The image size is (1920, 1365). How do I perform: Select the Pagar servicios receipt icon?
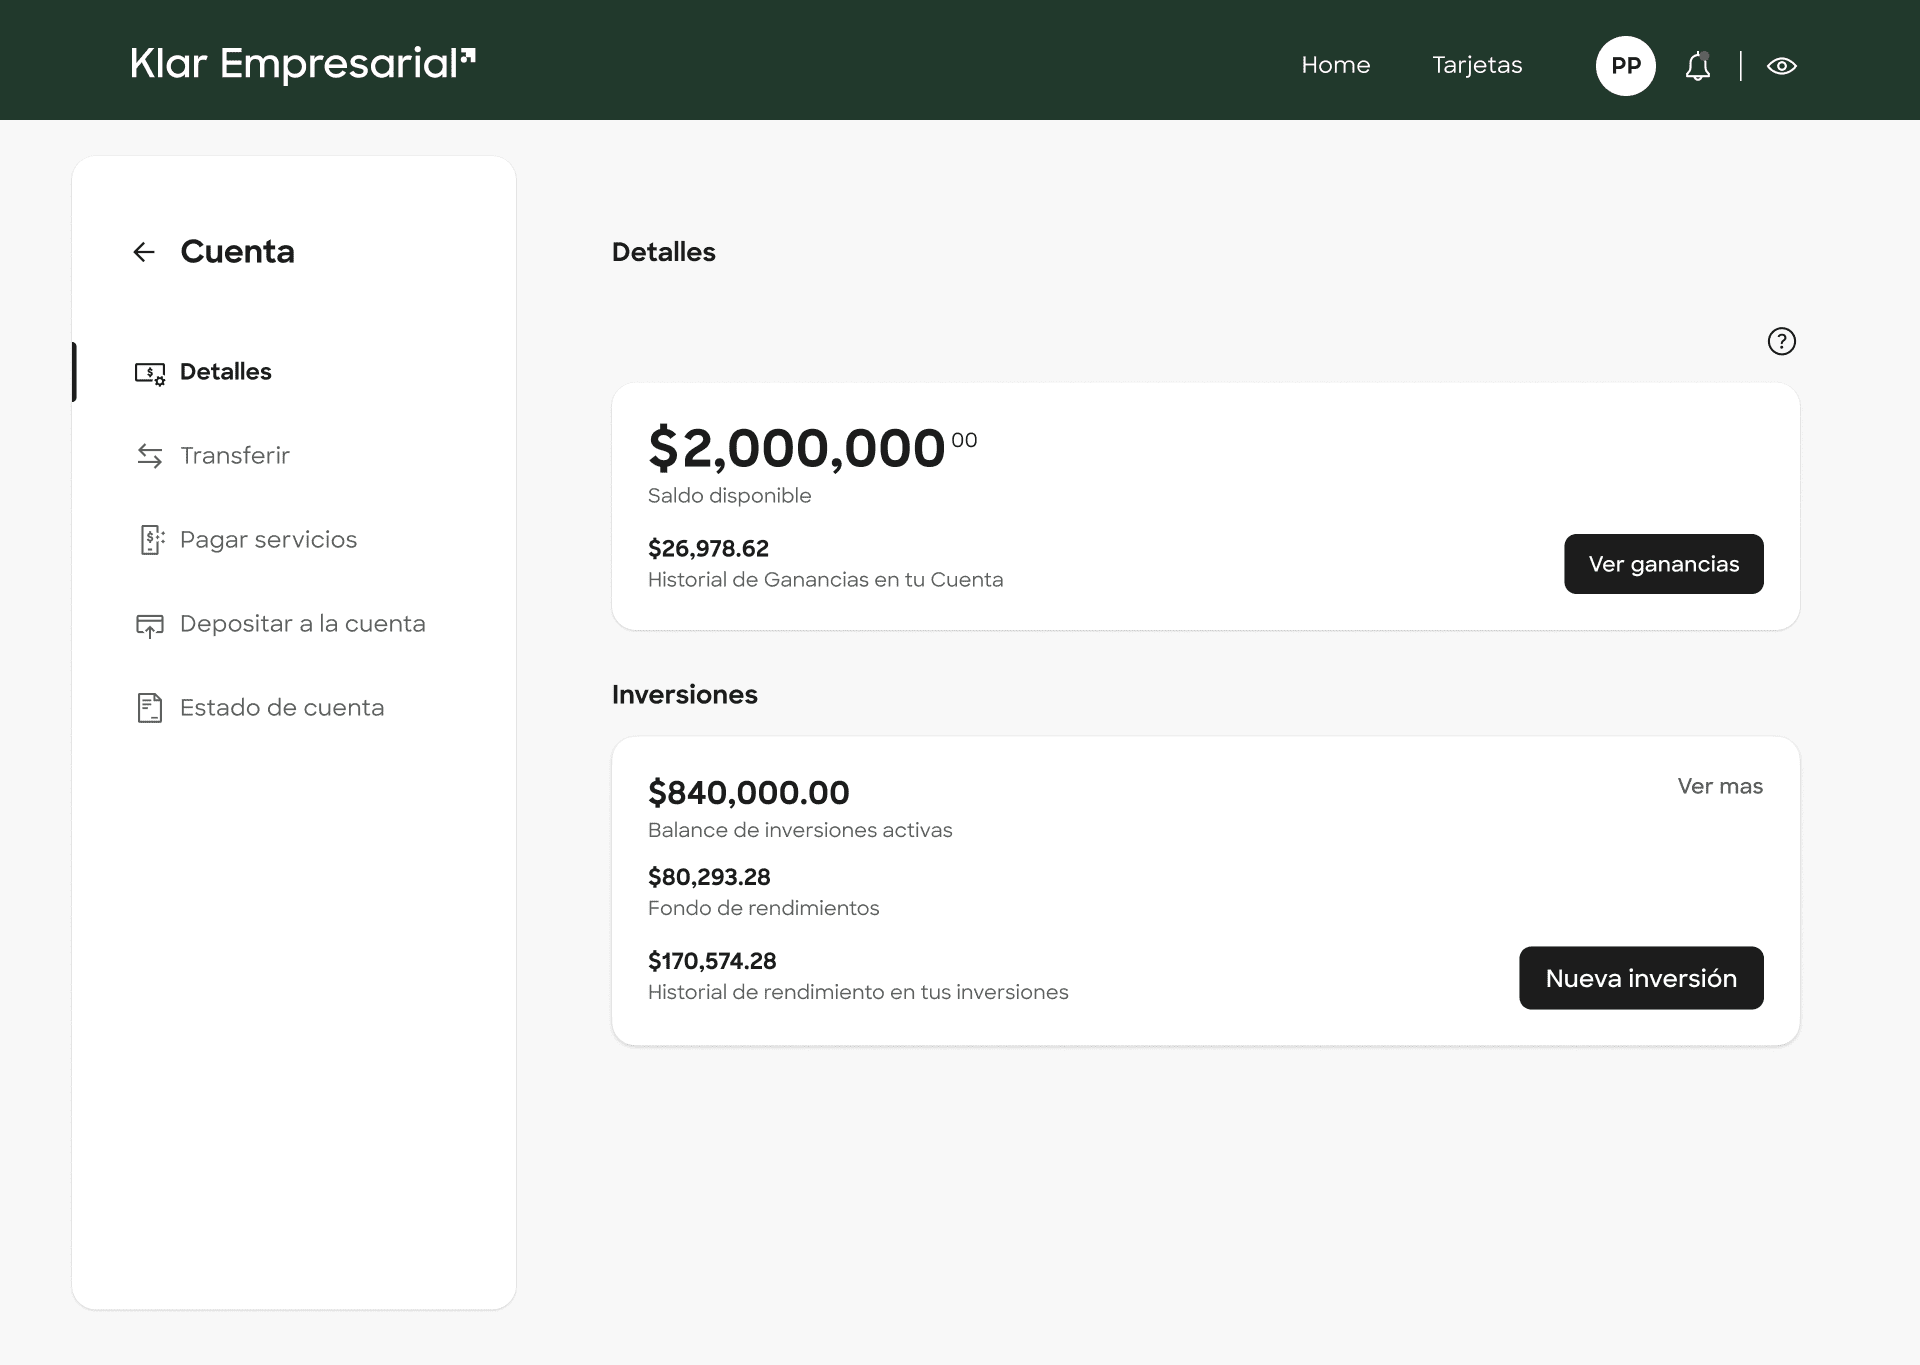click(150, 540)
